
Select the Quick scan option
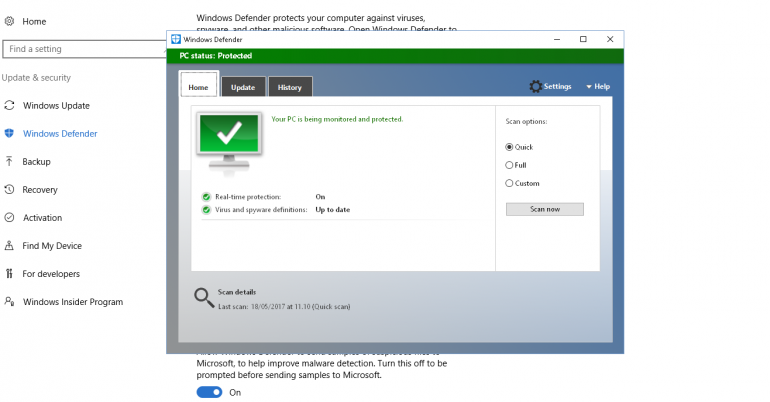509,147
